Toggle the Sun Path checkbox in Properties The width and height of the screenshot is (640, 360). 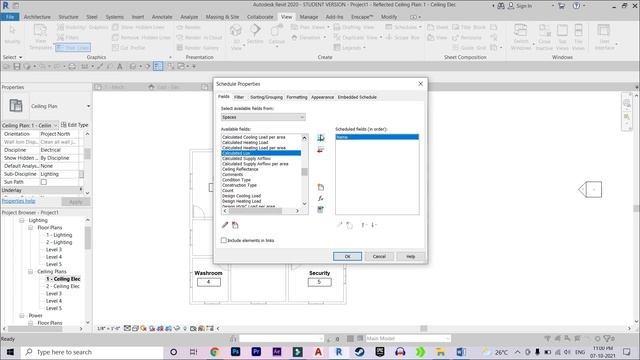tap(44, 182)
